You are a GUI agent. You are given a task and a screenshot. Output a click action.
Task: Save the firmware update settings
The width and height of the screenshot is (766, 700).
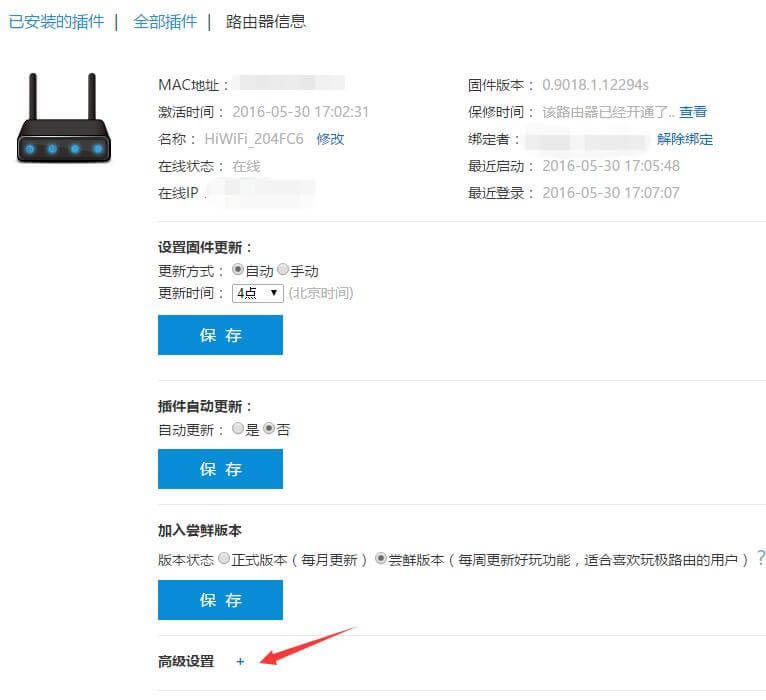pos(220,335)
